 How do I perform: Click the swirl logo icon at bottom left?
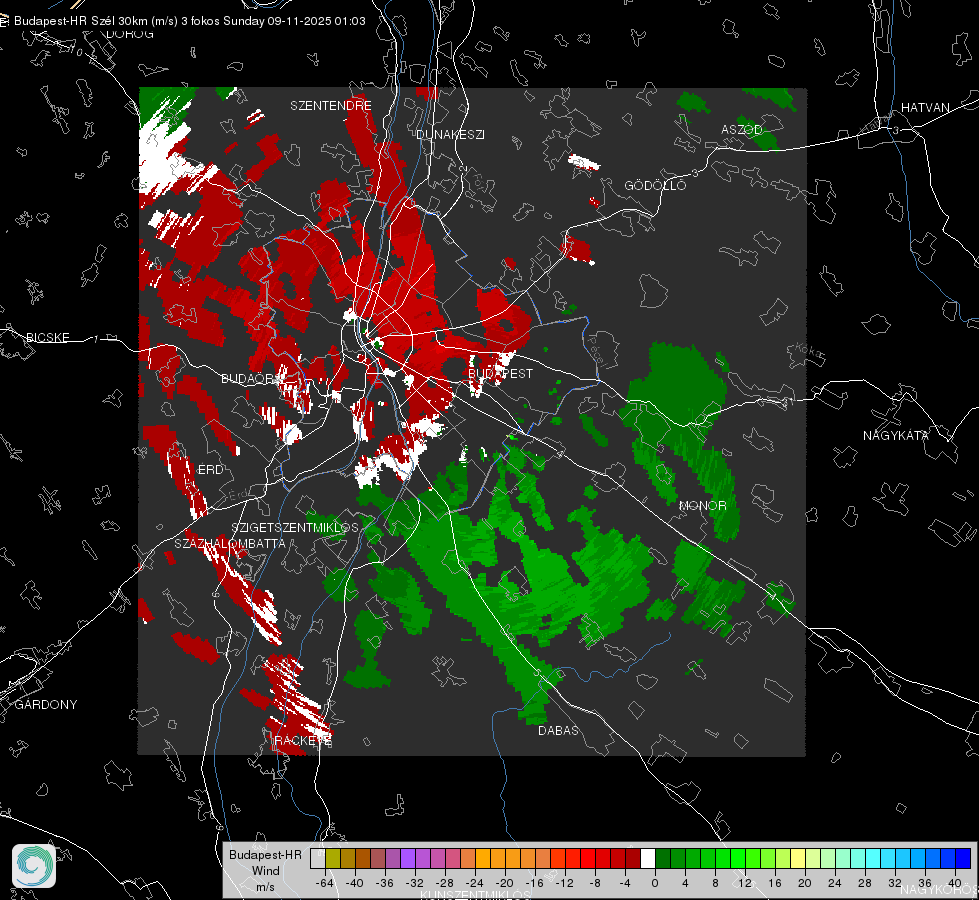[34, 866]
